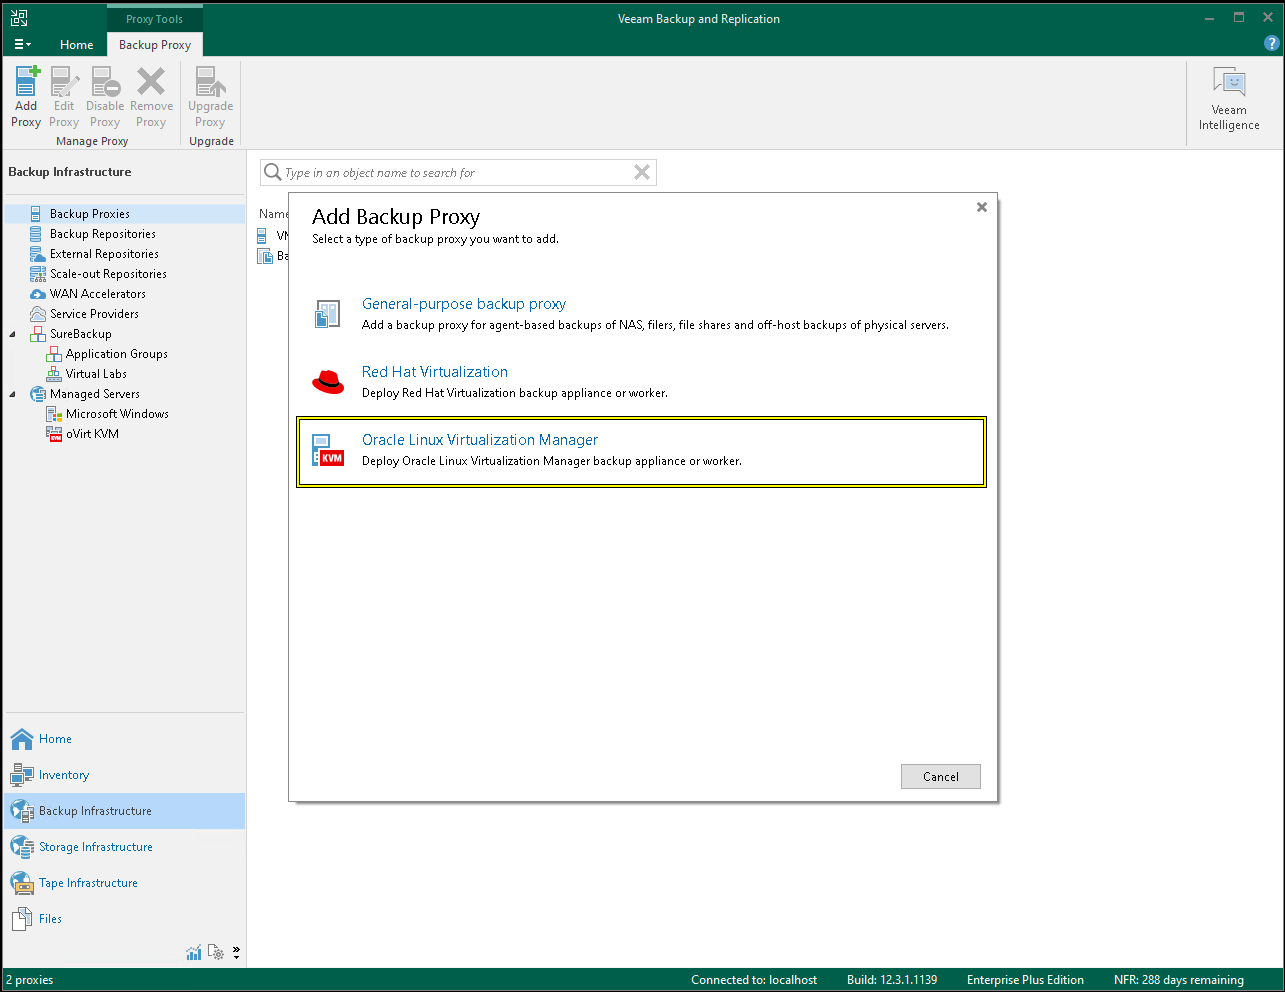Choose the Oracle Linux Virtualization Manager link
The image size is (1285, 992).
coord(480,440)
